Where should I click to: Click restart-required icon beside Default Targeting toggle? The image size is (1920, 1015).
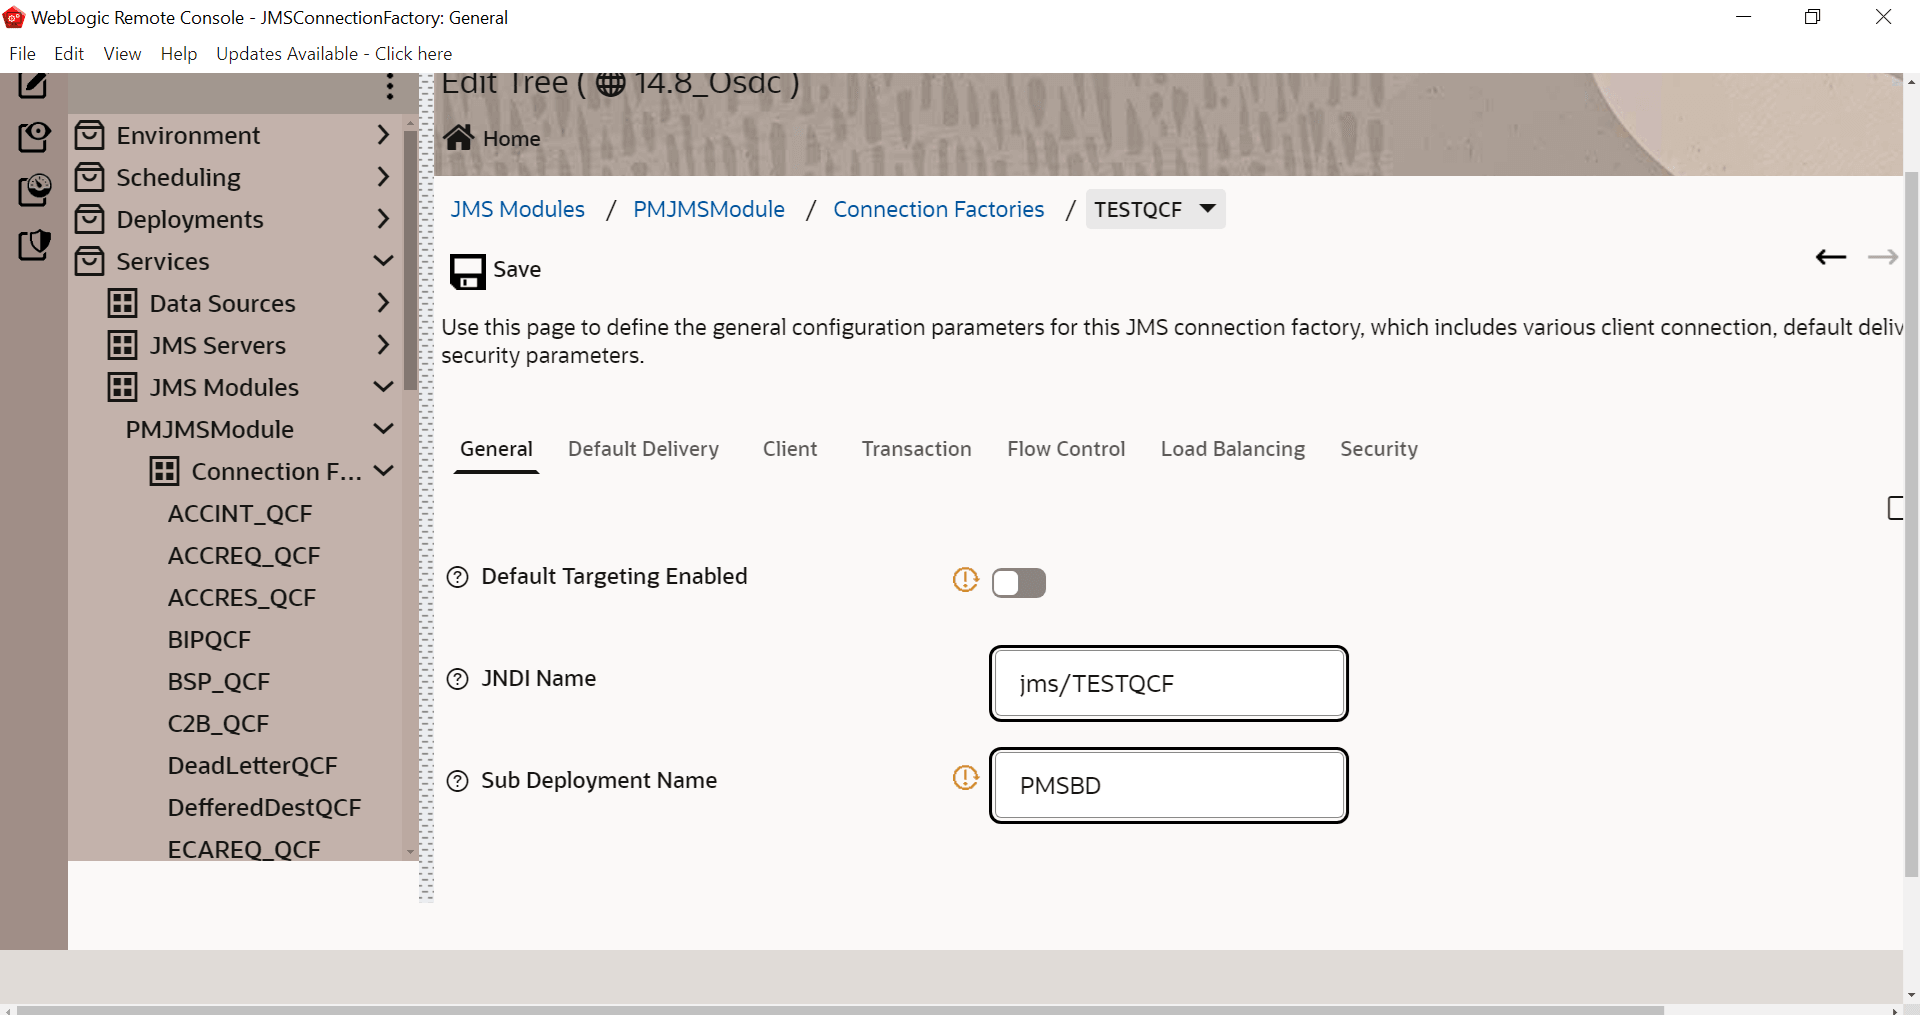[965, 580]
